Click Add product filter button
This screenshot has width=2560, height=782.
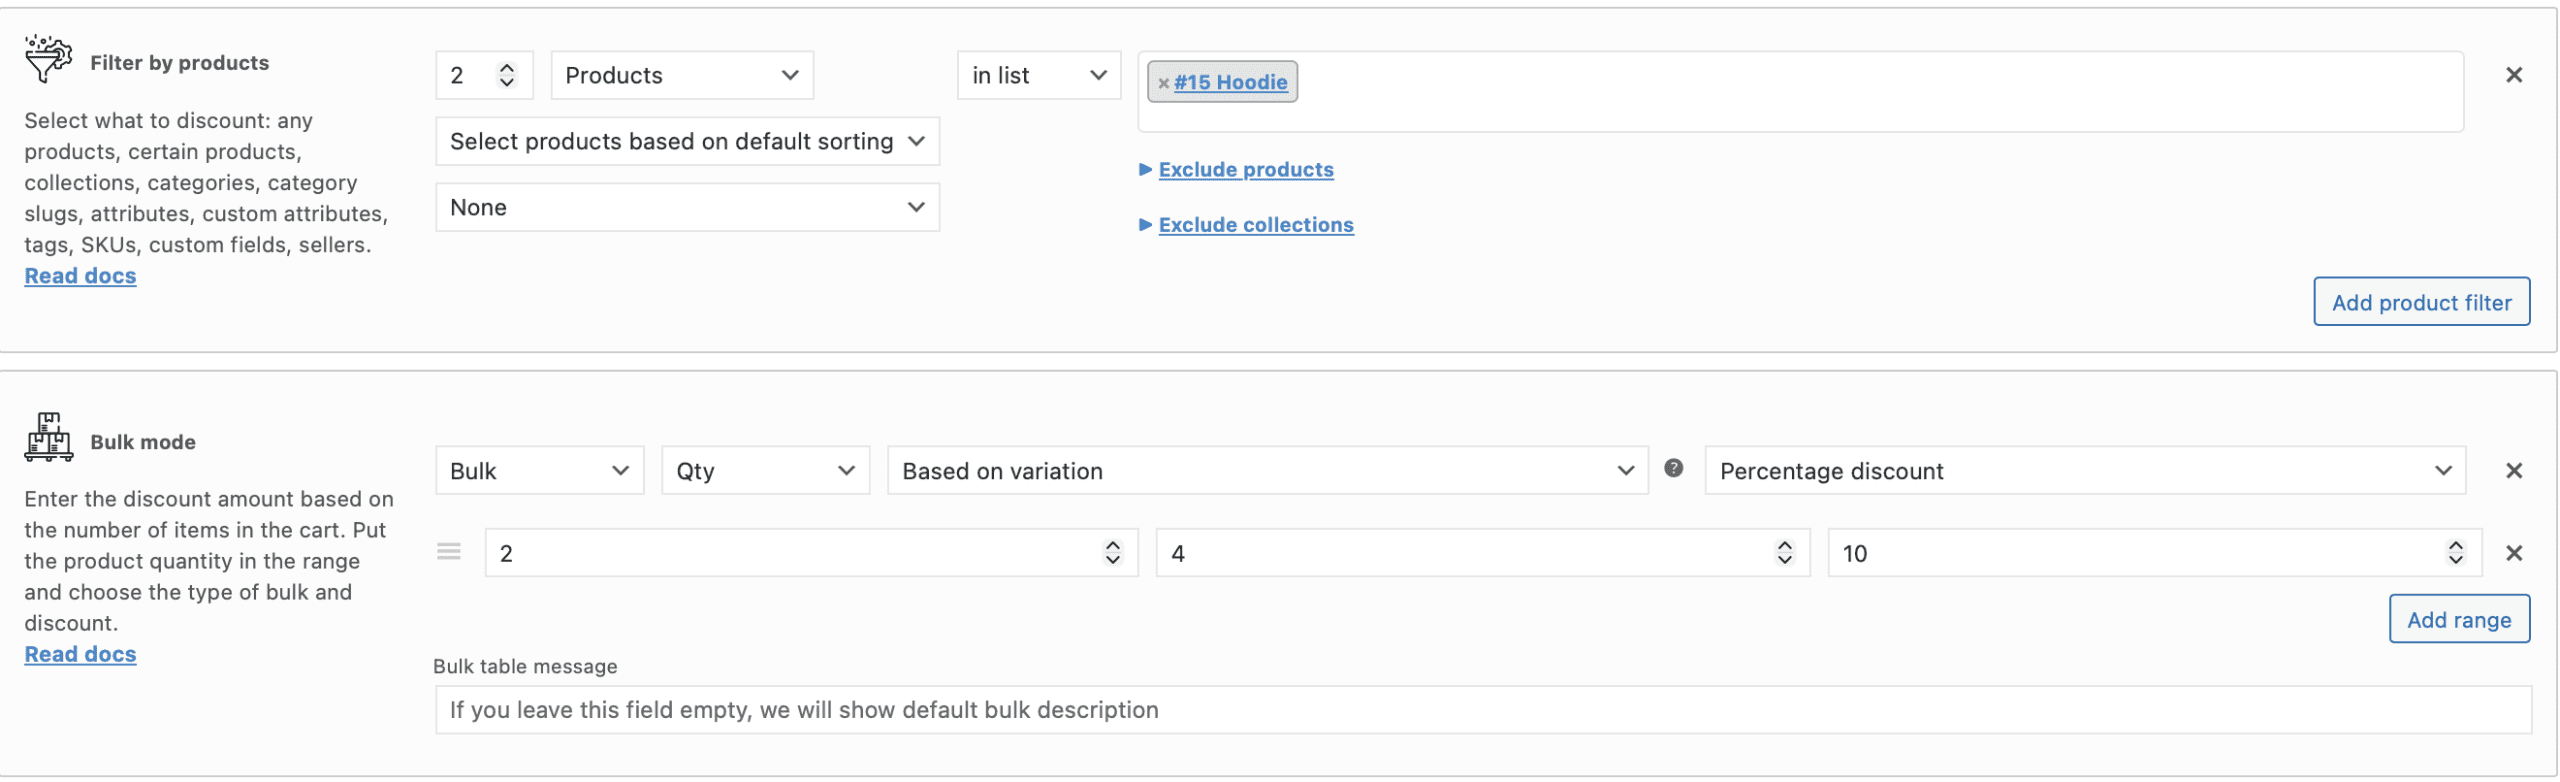coord(2421,302)
